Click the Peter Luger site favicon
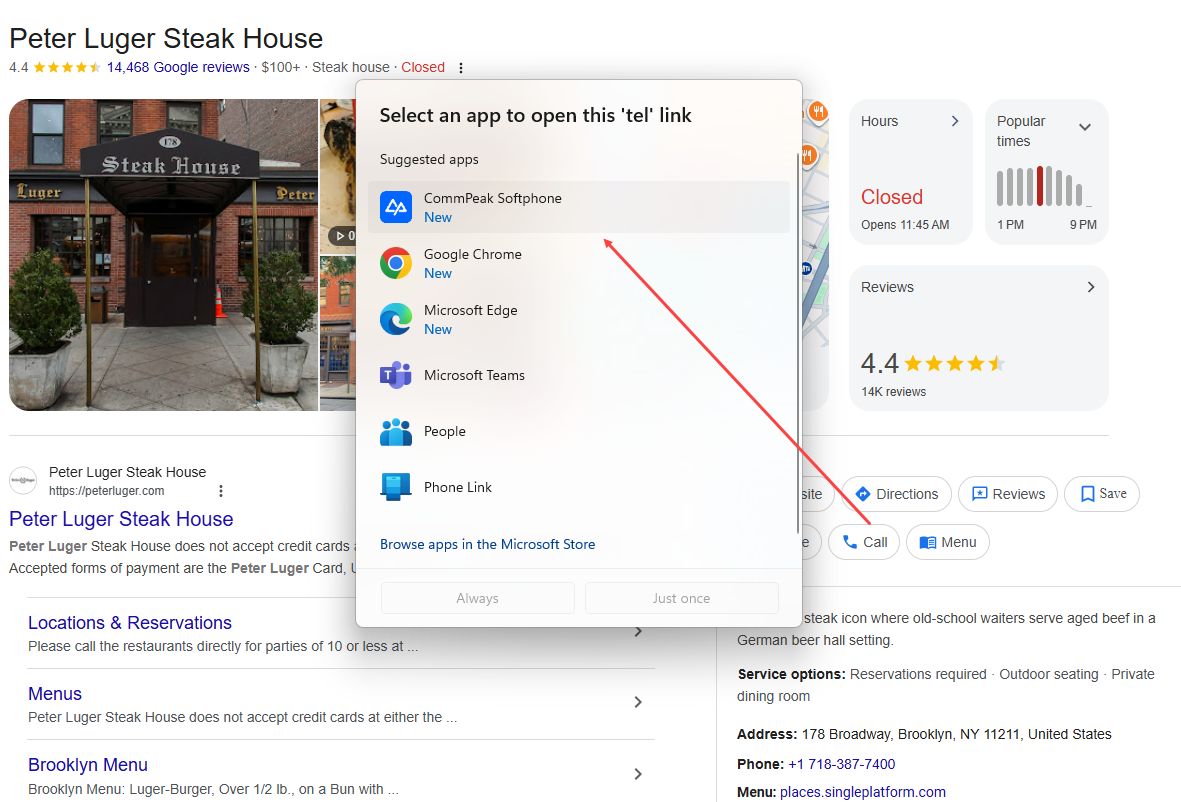The image size is (1181, 802). pos(23,480)
